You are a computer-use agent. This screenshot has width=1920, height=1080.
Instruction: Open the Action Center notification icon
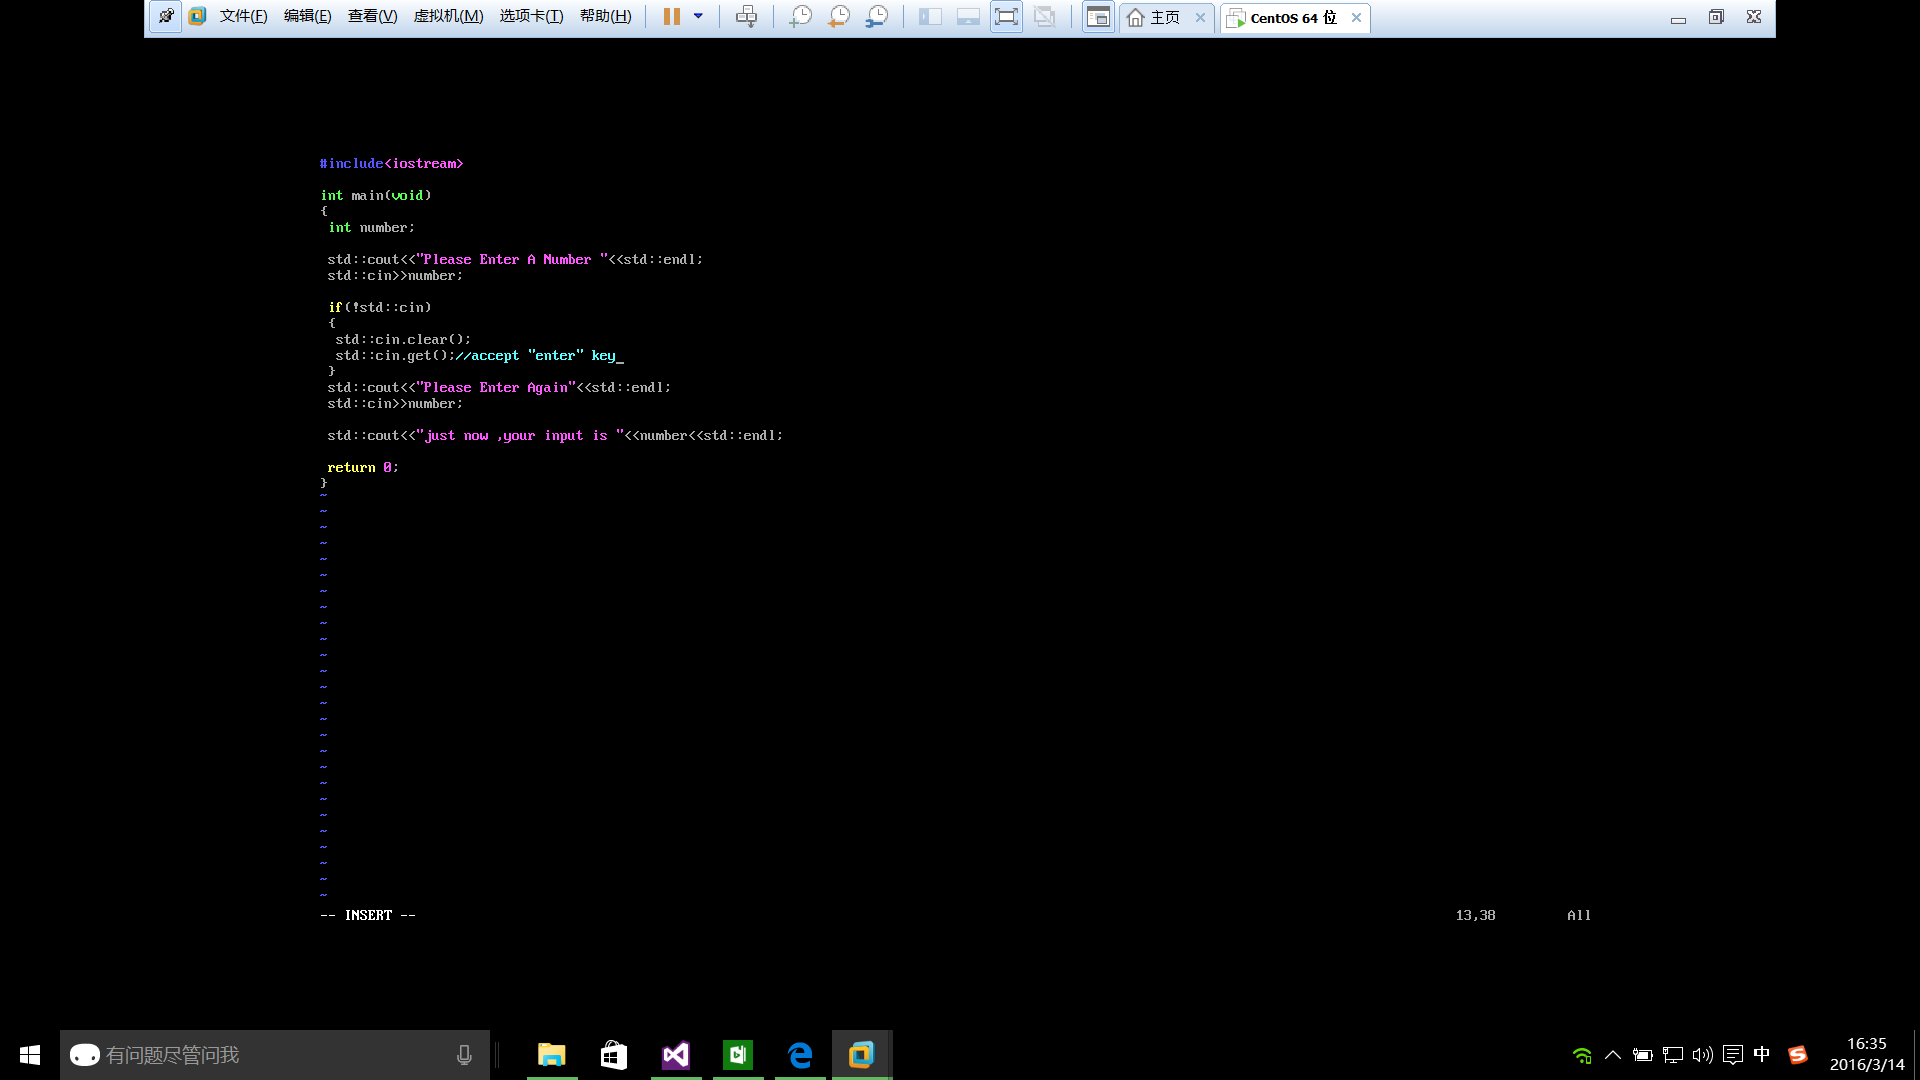[x=1733, y=1055]
